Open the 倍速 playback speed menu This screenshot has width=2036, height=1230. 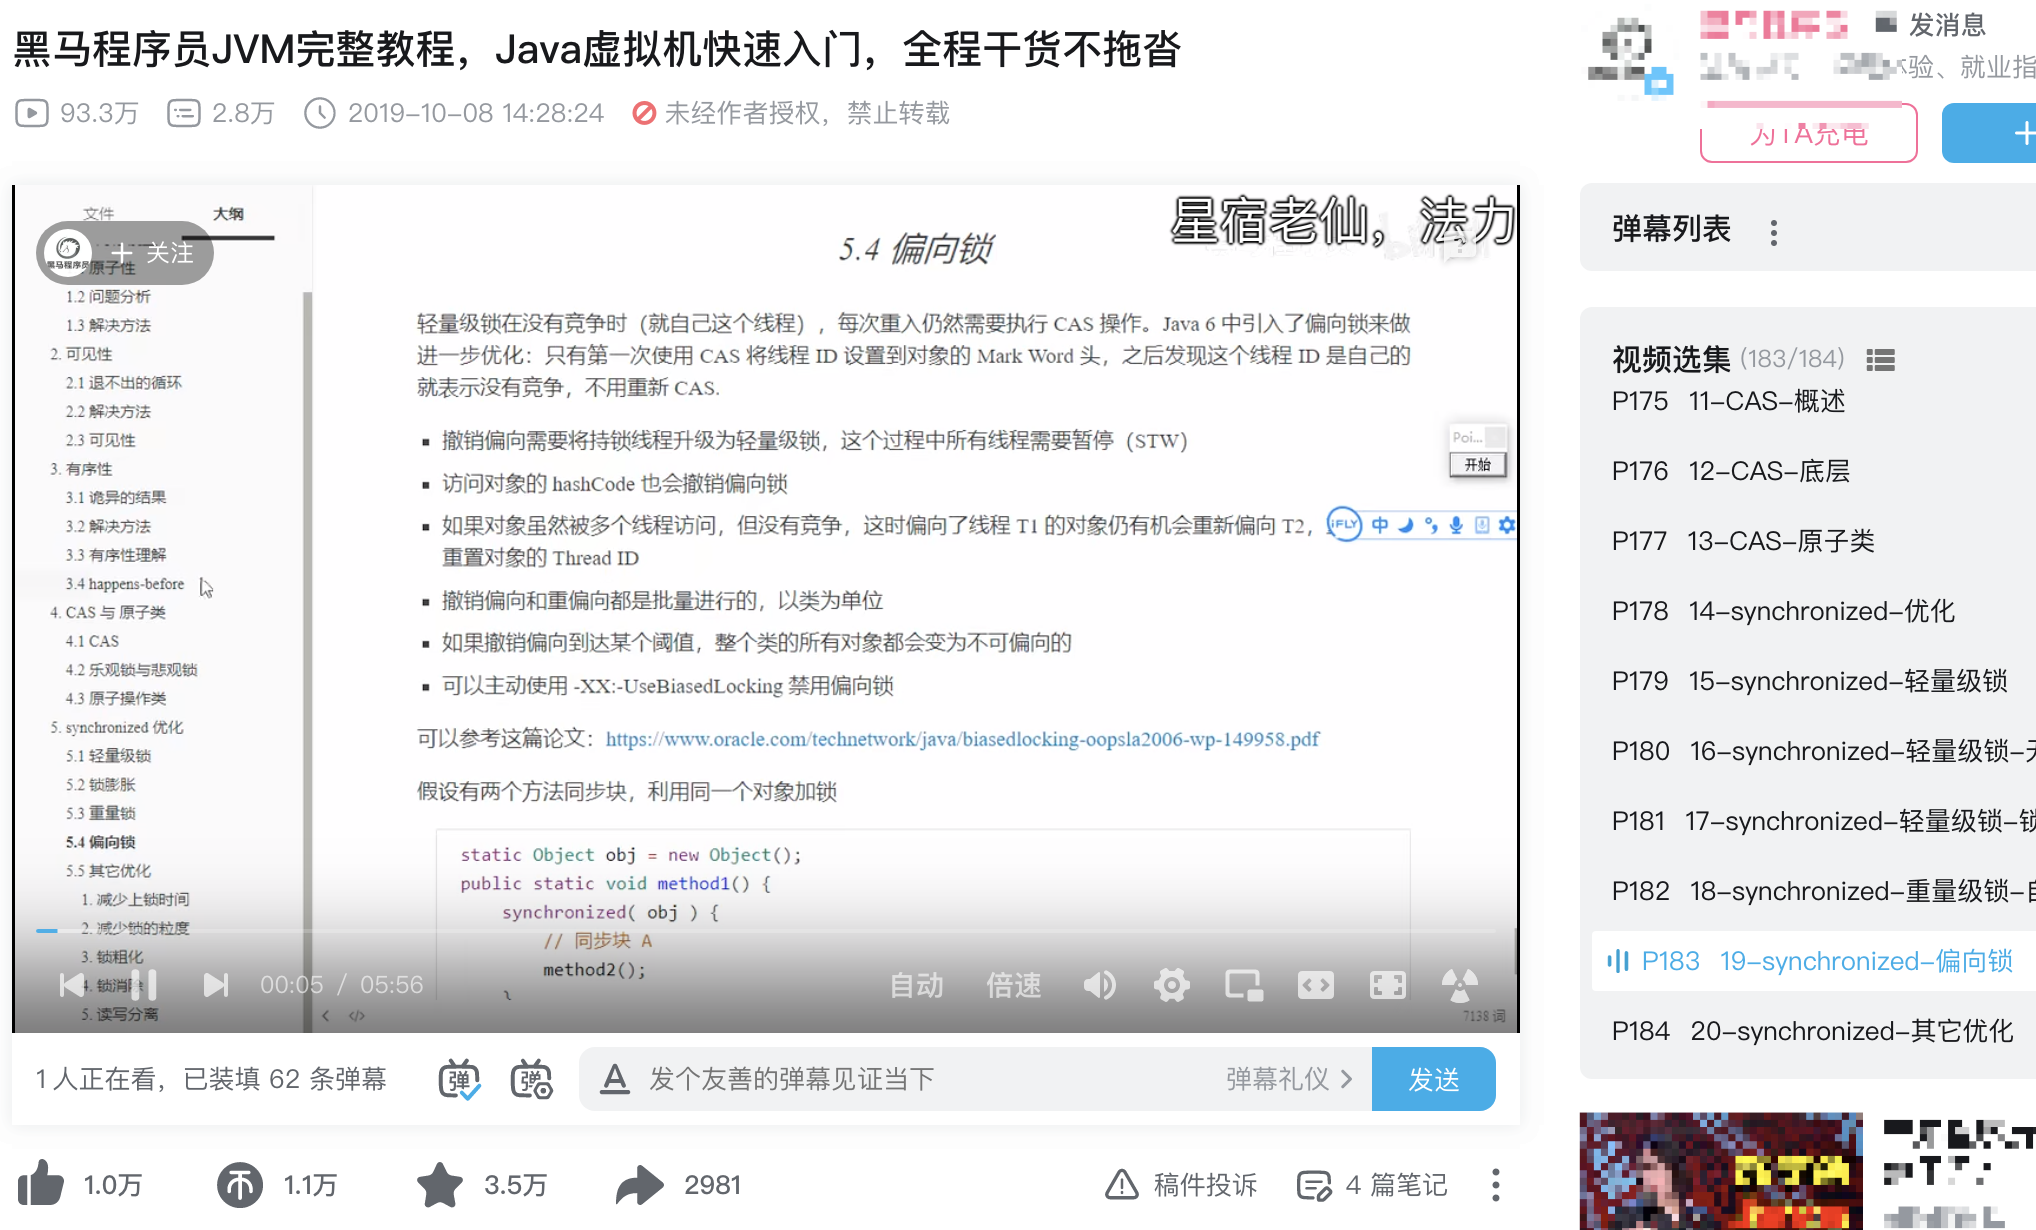[1012, 985]
